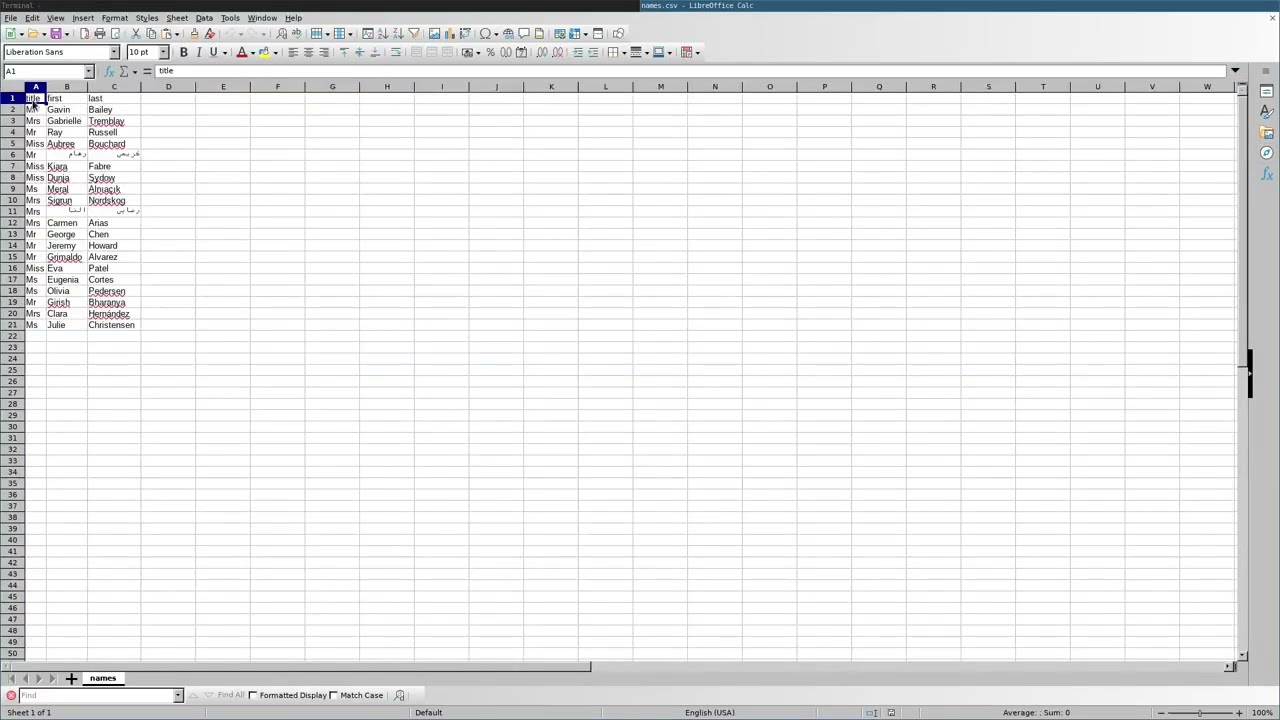Screen dimensions: 1280x720
Task: Enable the Match Case checkbox
Action: 334,695
